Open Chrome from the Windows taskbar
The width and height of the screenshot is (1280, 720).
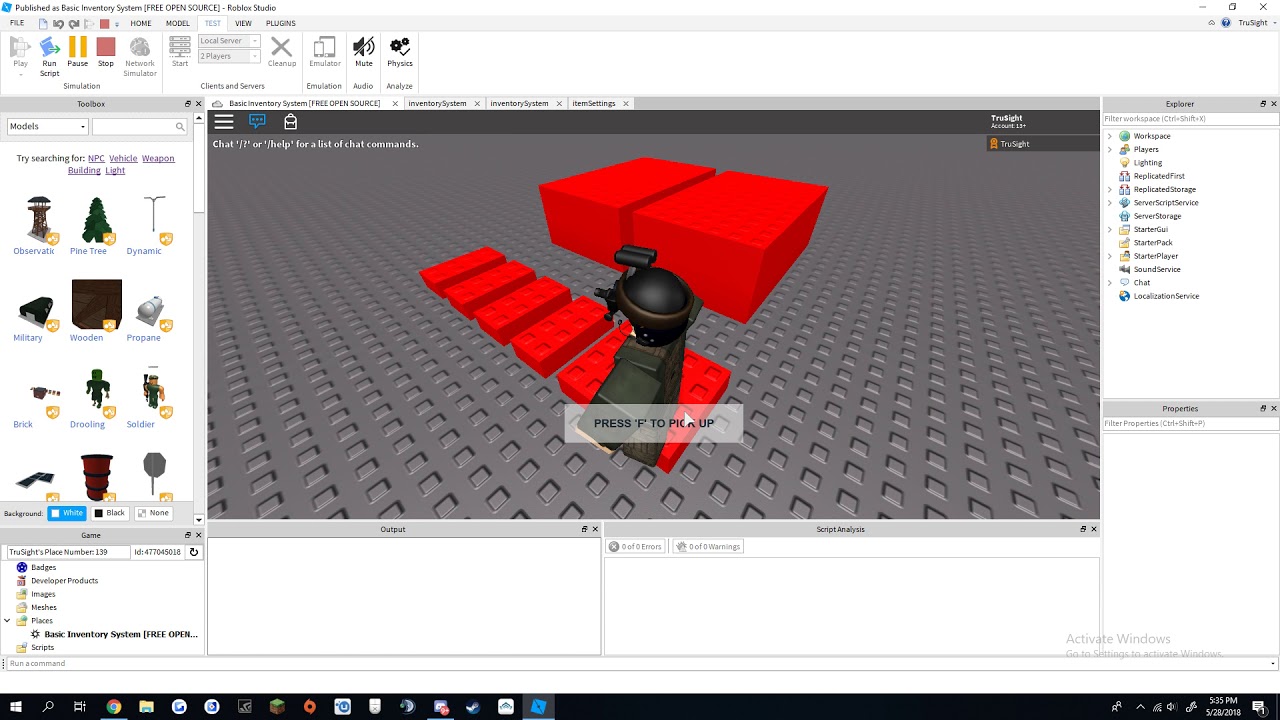(x=114, y=707)
